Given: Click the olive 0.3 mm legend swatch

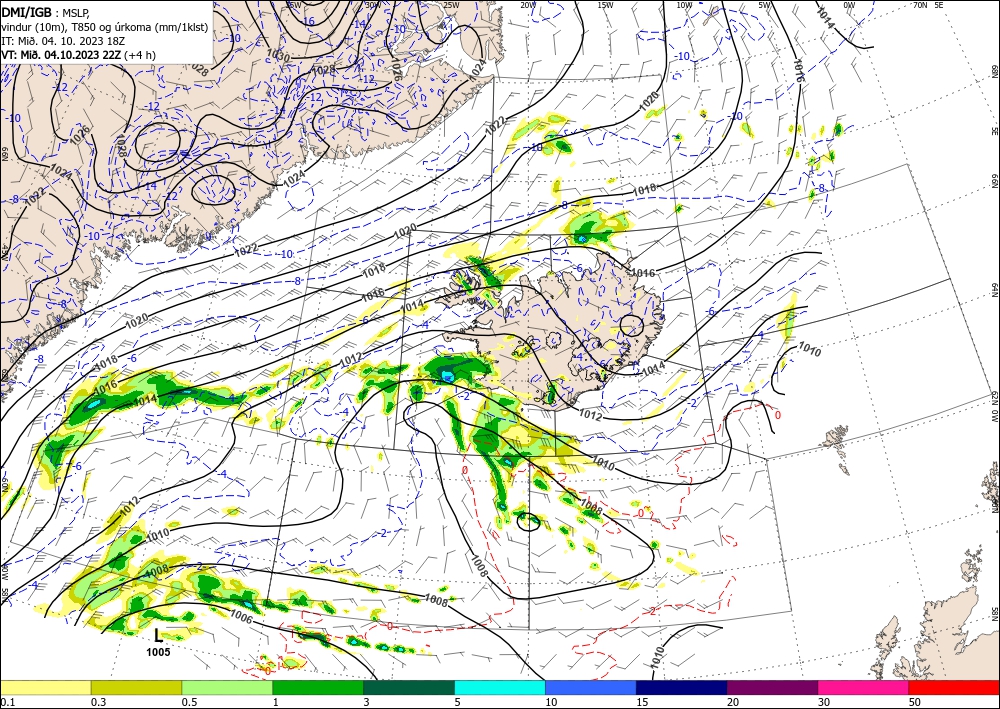Looking at the screenshot, I should [x=136, y=687].
